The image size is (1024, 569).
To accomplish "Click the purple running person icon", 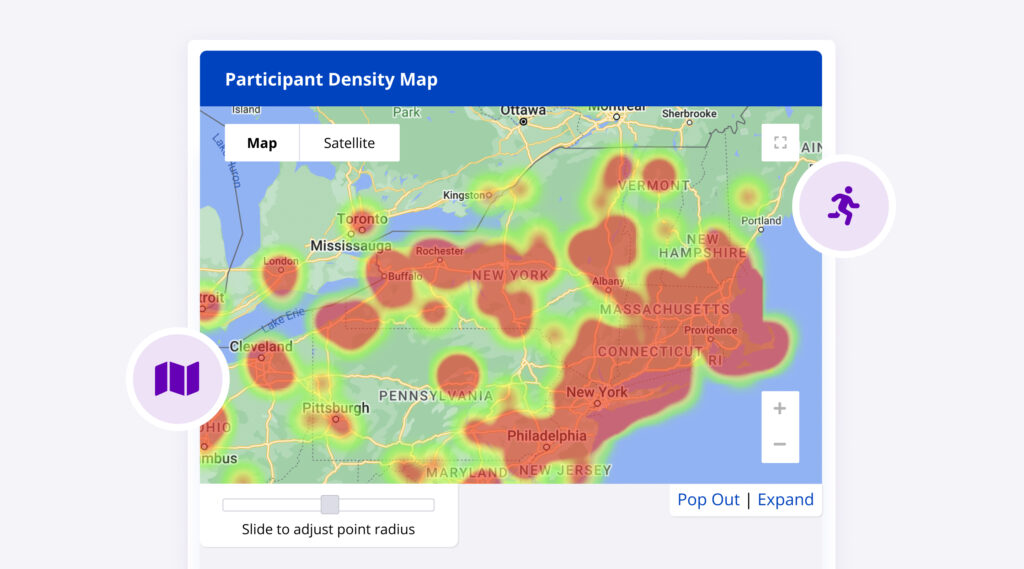I will click(844, 206).
